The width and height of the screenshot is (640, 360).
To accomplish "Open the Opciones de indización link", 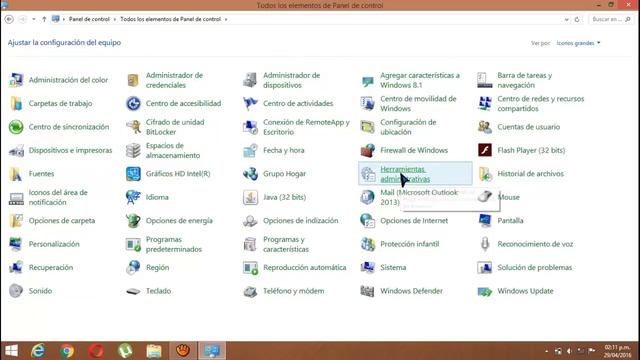I will pyautogui.click(x=300, y=220).
